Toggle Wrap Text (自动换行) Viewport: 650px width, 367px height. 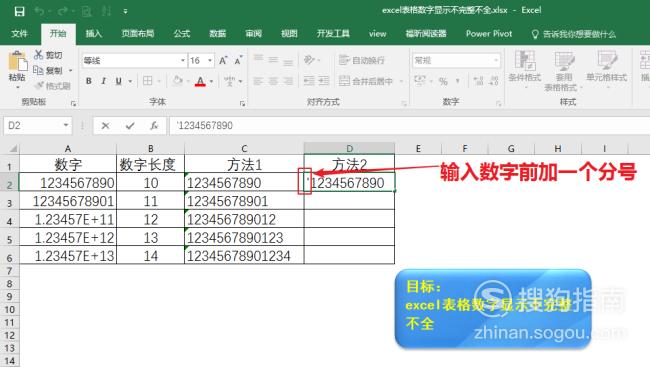pyautogui.click(x=361, y=61)
